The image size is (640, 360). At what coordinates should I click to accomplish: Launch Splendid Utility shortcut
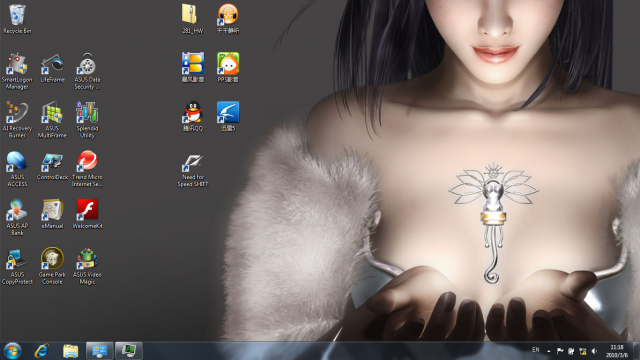tap(87, 120)
